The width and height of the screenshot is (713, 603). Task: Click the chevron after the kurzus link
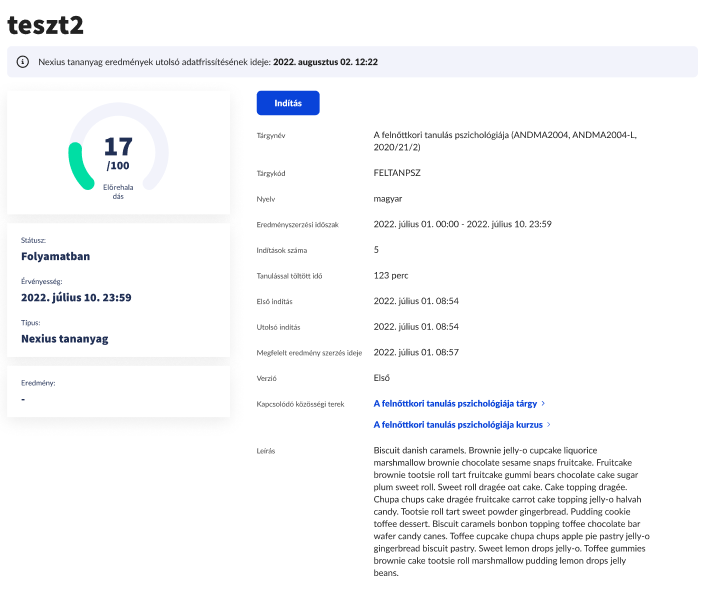click(x=551, y=425)
